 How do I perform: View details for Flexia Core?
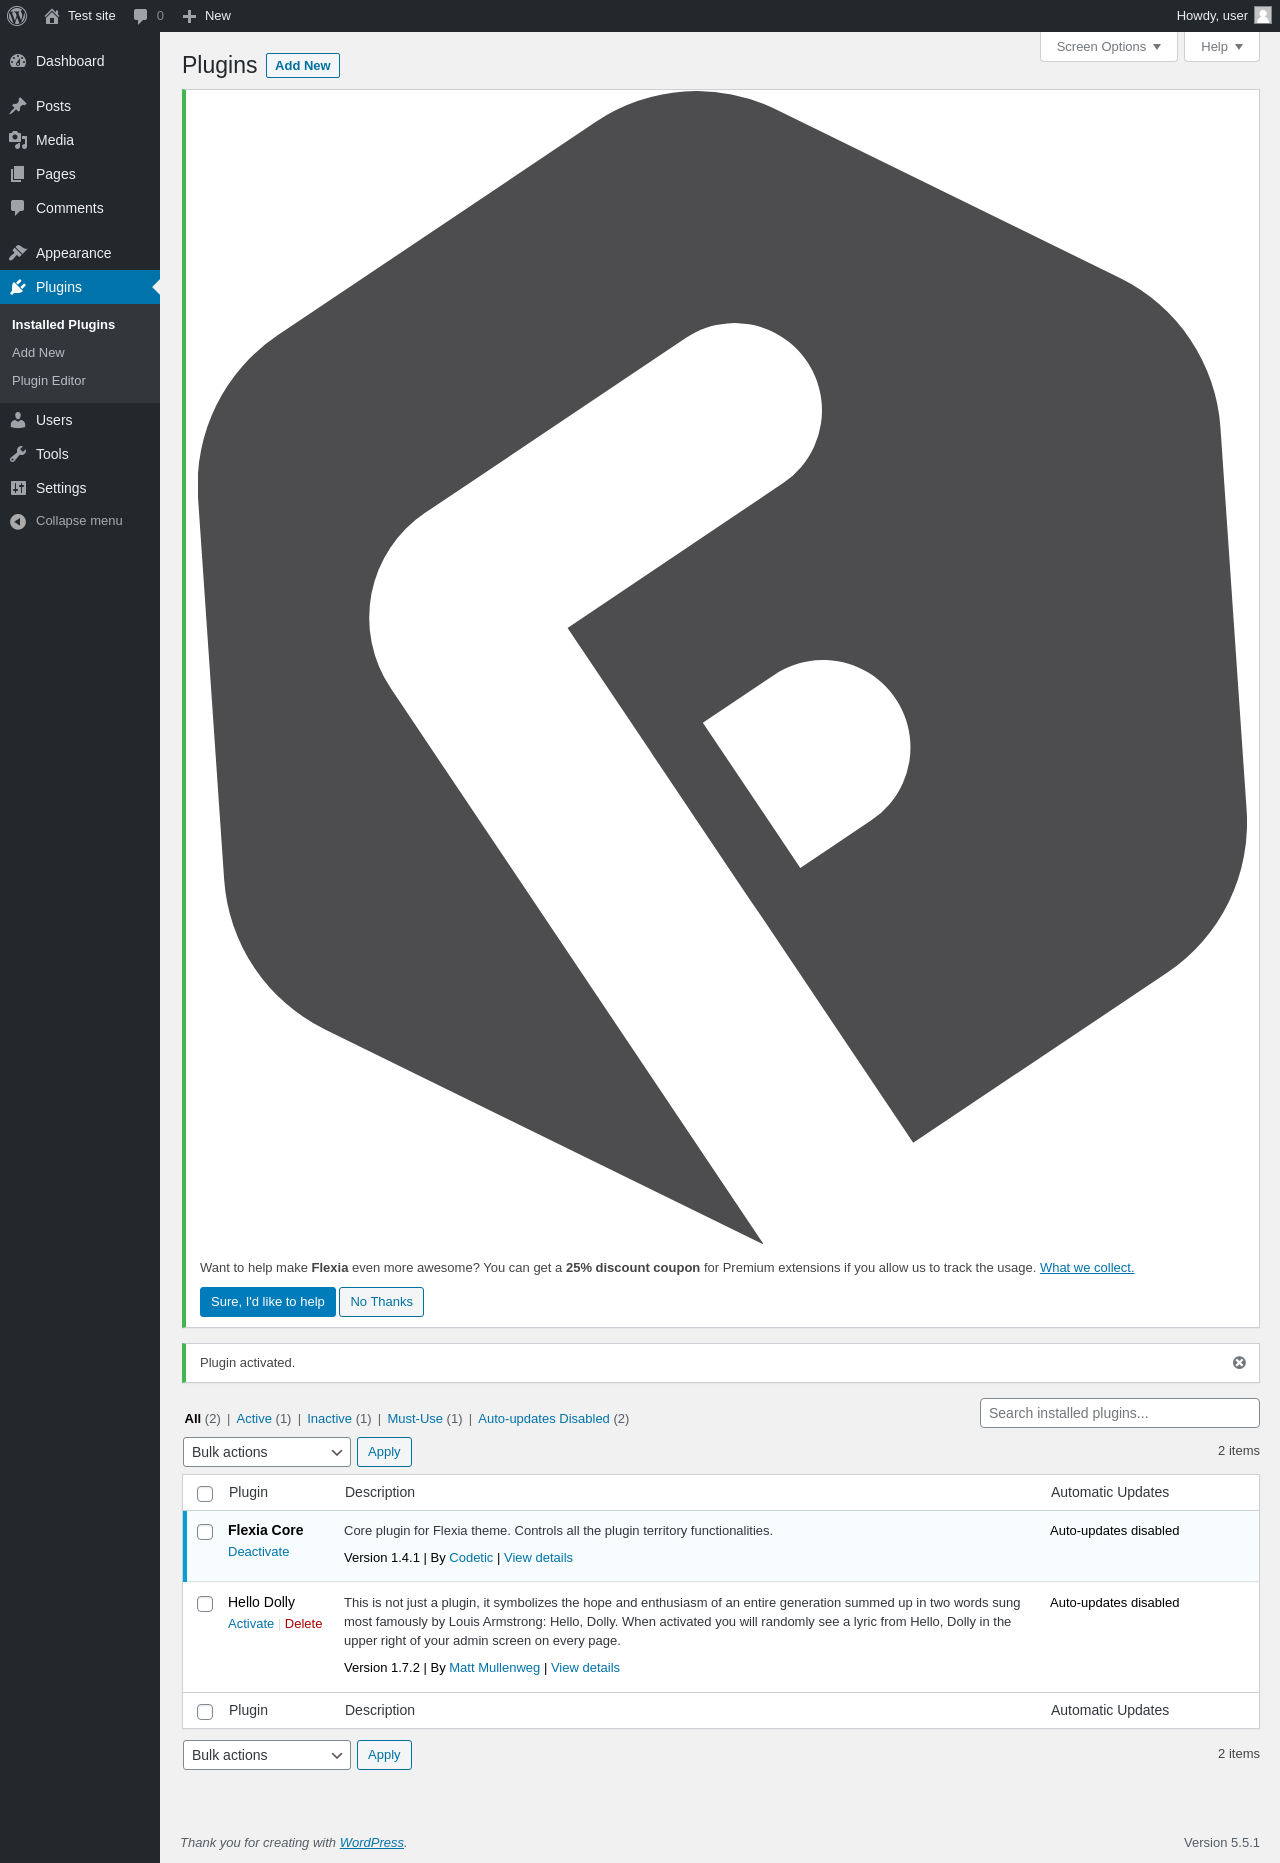538,1558
